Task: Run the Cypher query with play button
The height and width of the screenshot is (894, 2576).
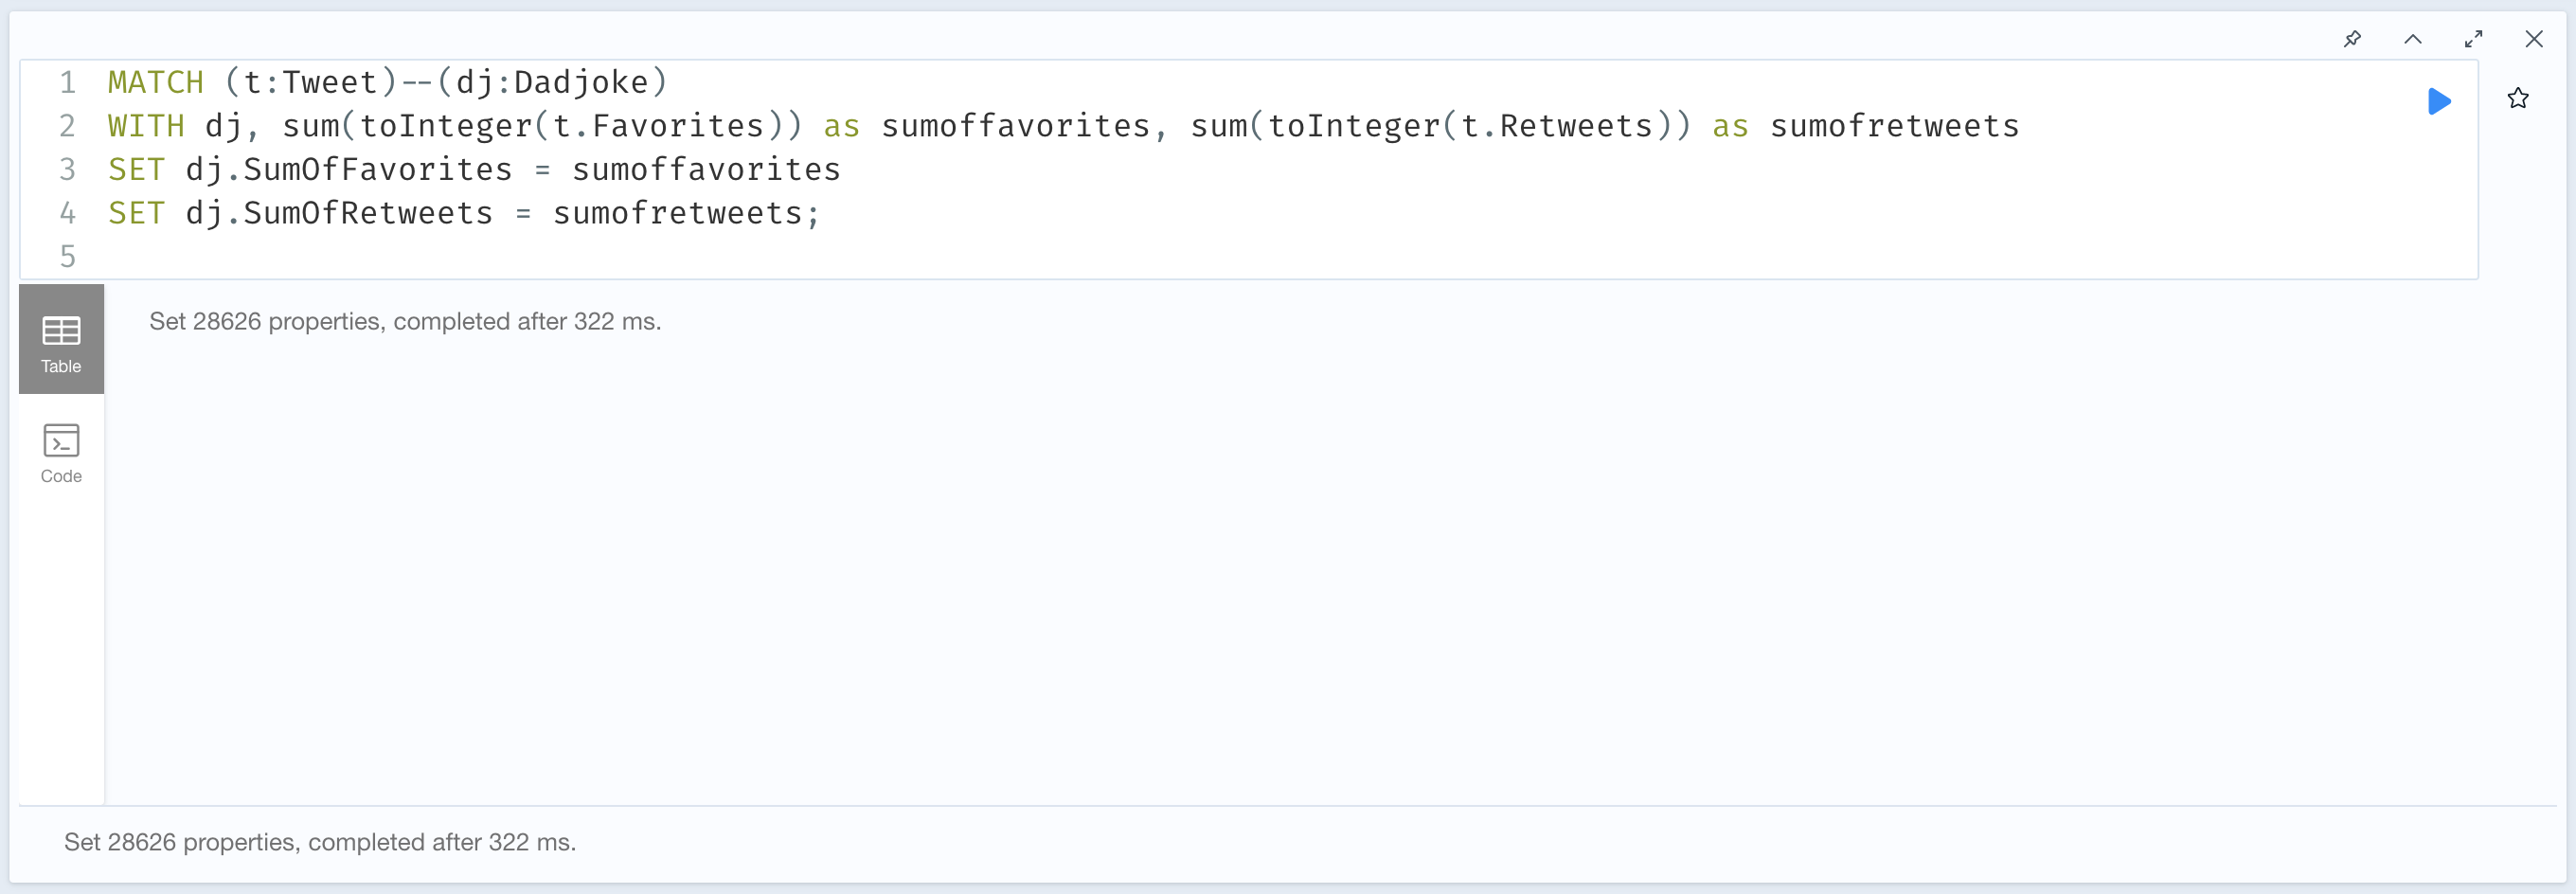Action: pyautogui.click(x=2439, y=101)
